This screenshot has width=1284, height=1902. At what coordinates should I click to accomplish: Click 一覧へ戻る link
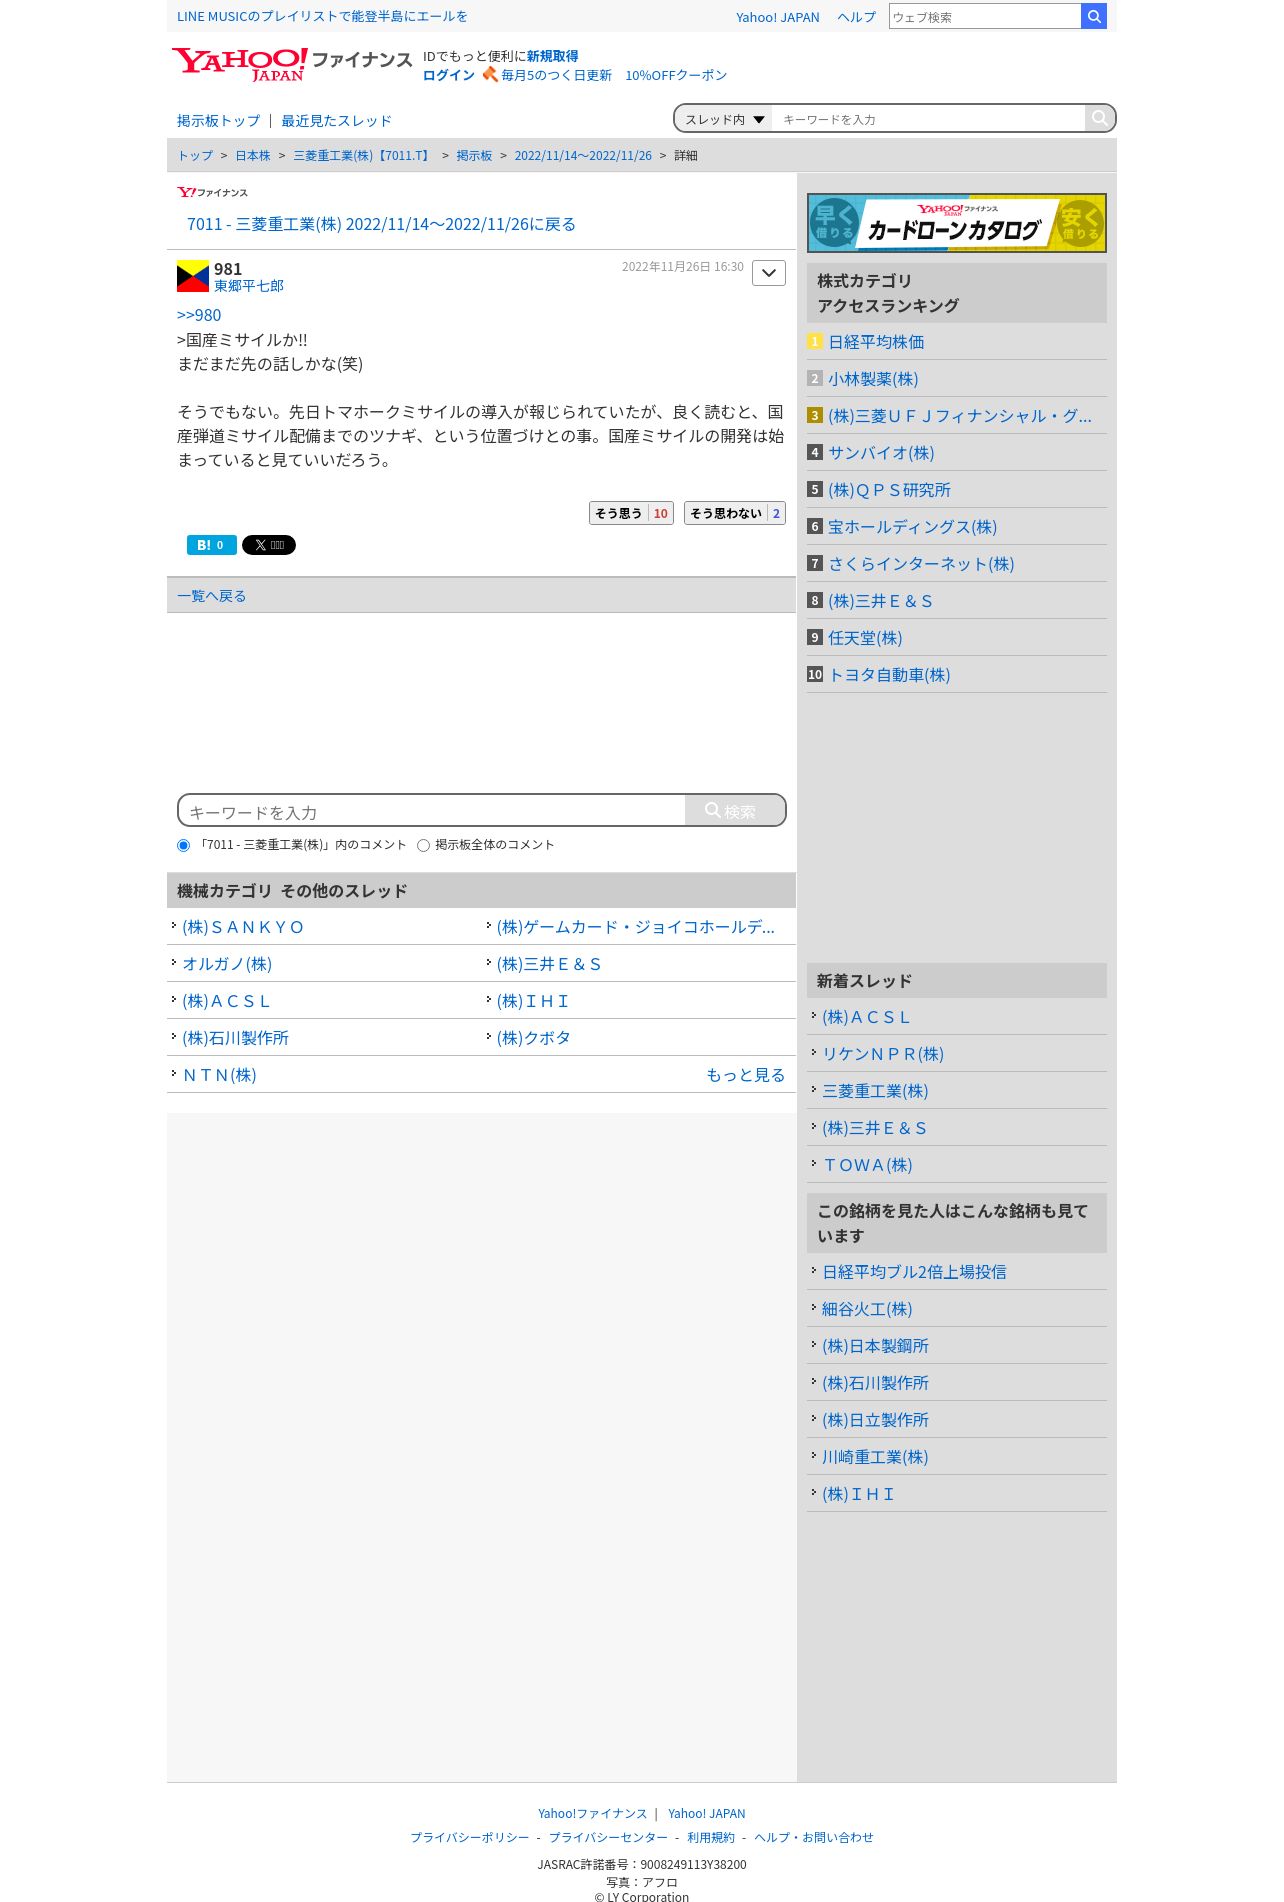(x=211, y=596)
